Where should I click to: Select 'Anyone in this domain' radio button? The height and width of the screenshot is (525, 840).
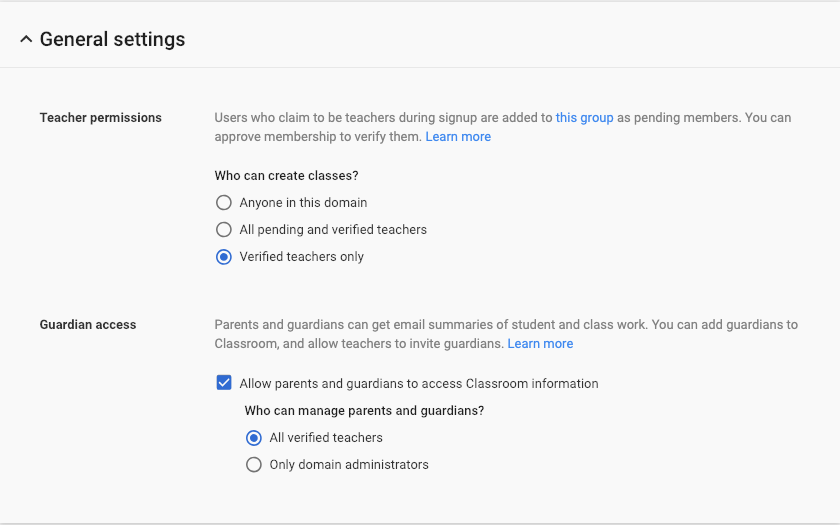click(x=224, y=203)
